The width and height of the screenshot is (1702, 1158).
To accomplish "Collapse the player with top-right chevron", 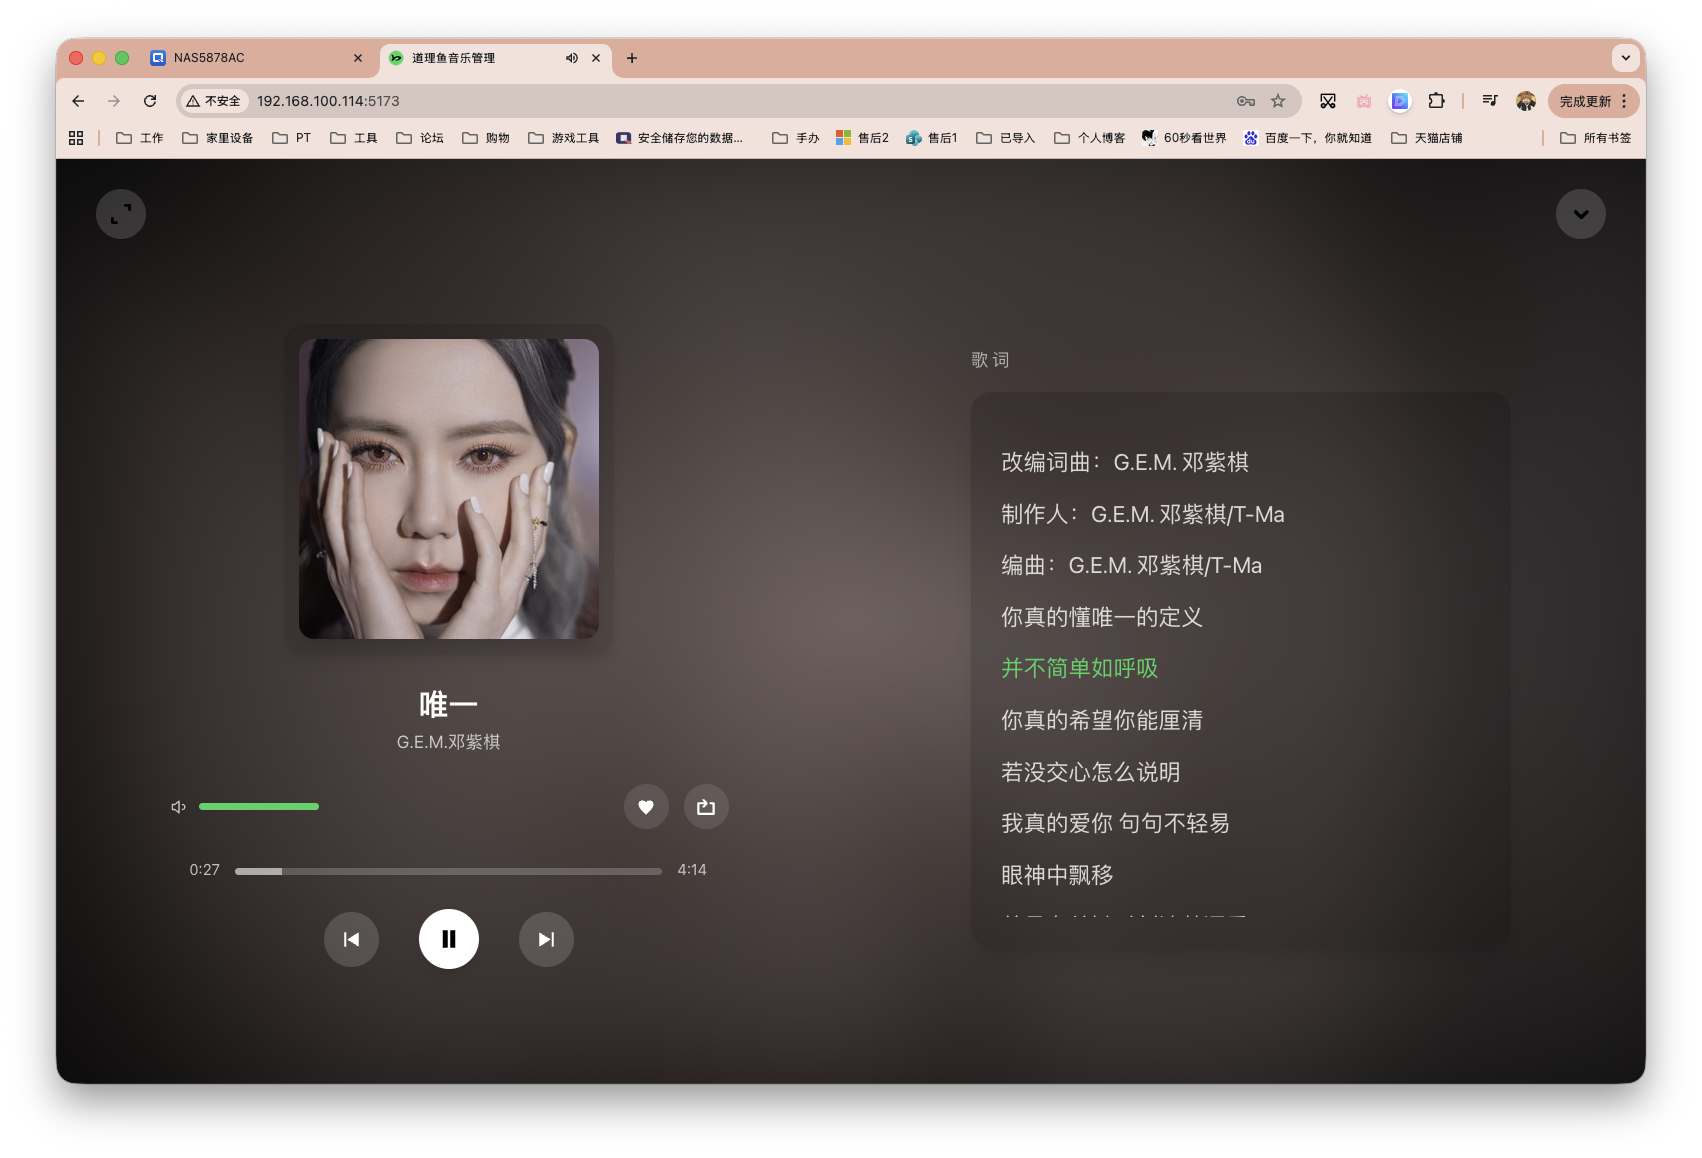I will pyautogui.click(x=1580, y=213).
